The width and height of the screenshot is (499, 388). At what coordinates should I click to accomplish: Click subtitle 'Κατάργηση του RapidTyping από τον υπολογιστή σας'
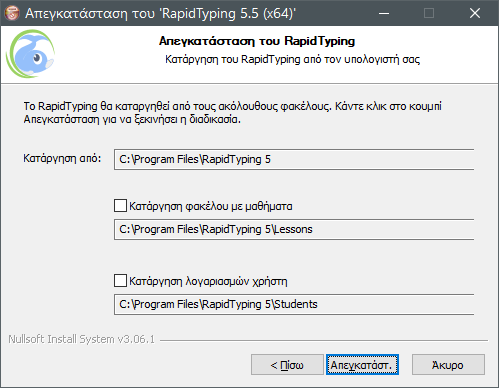[x=292, y=59]
